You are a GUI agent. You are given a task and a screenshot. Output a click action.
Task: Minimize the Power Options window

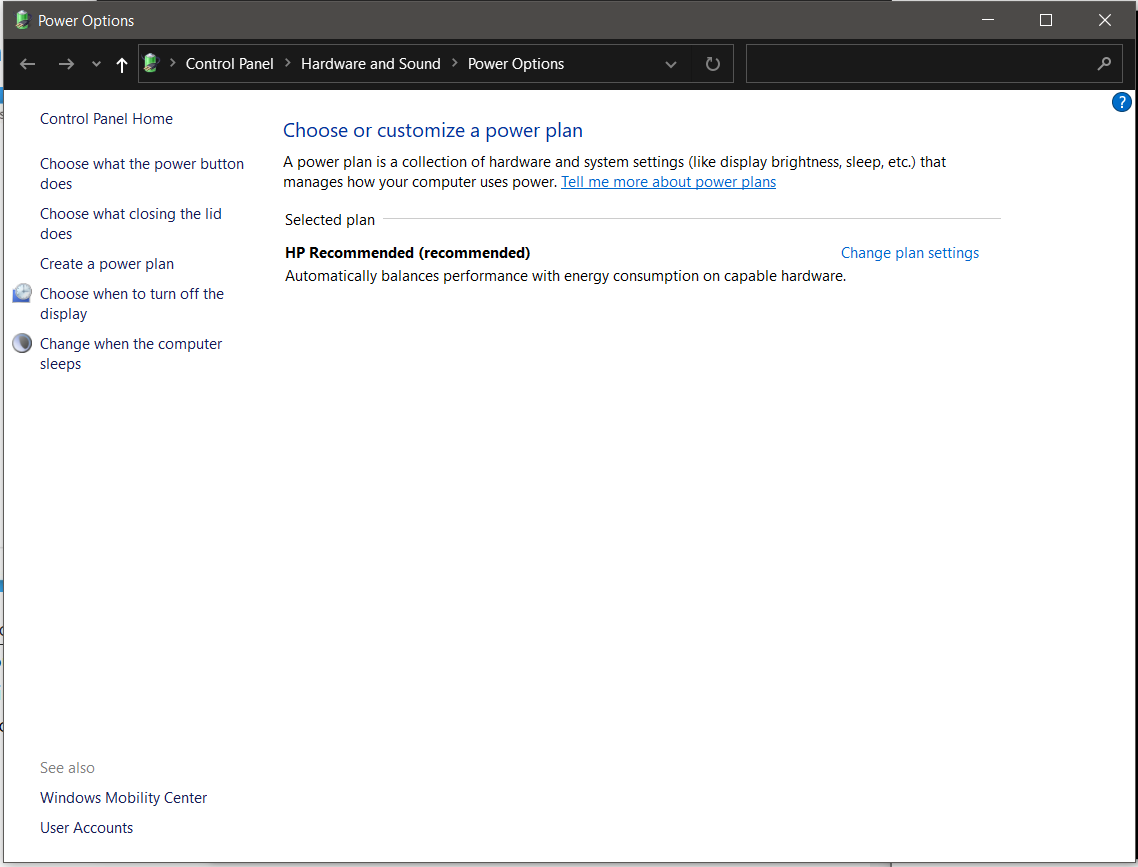pos(988,20)
